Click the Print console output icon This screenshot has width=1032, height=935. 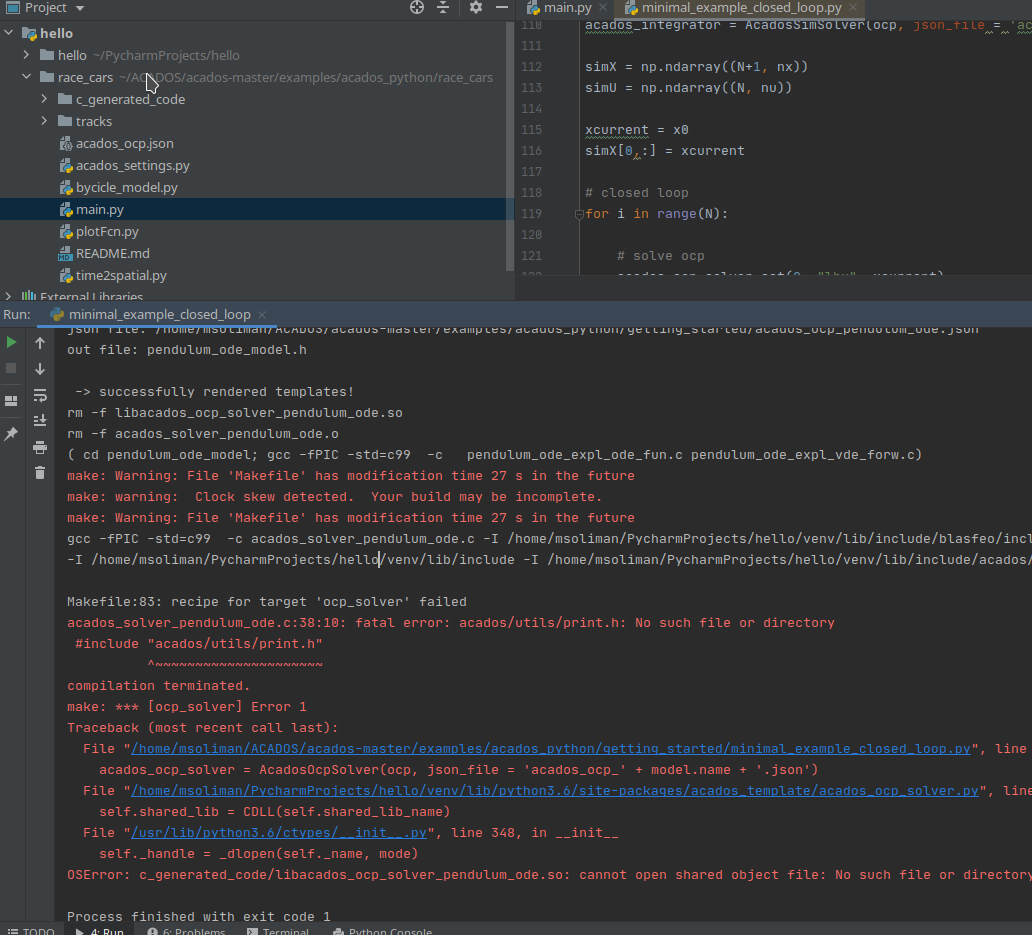pos(40,446)
